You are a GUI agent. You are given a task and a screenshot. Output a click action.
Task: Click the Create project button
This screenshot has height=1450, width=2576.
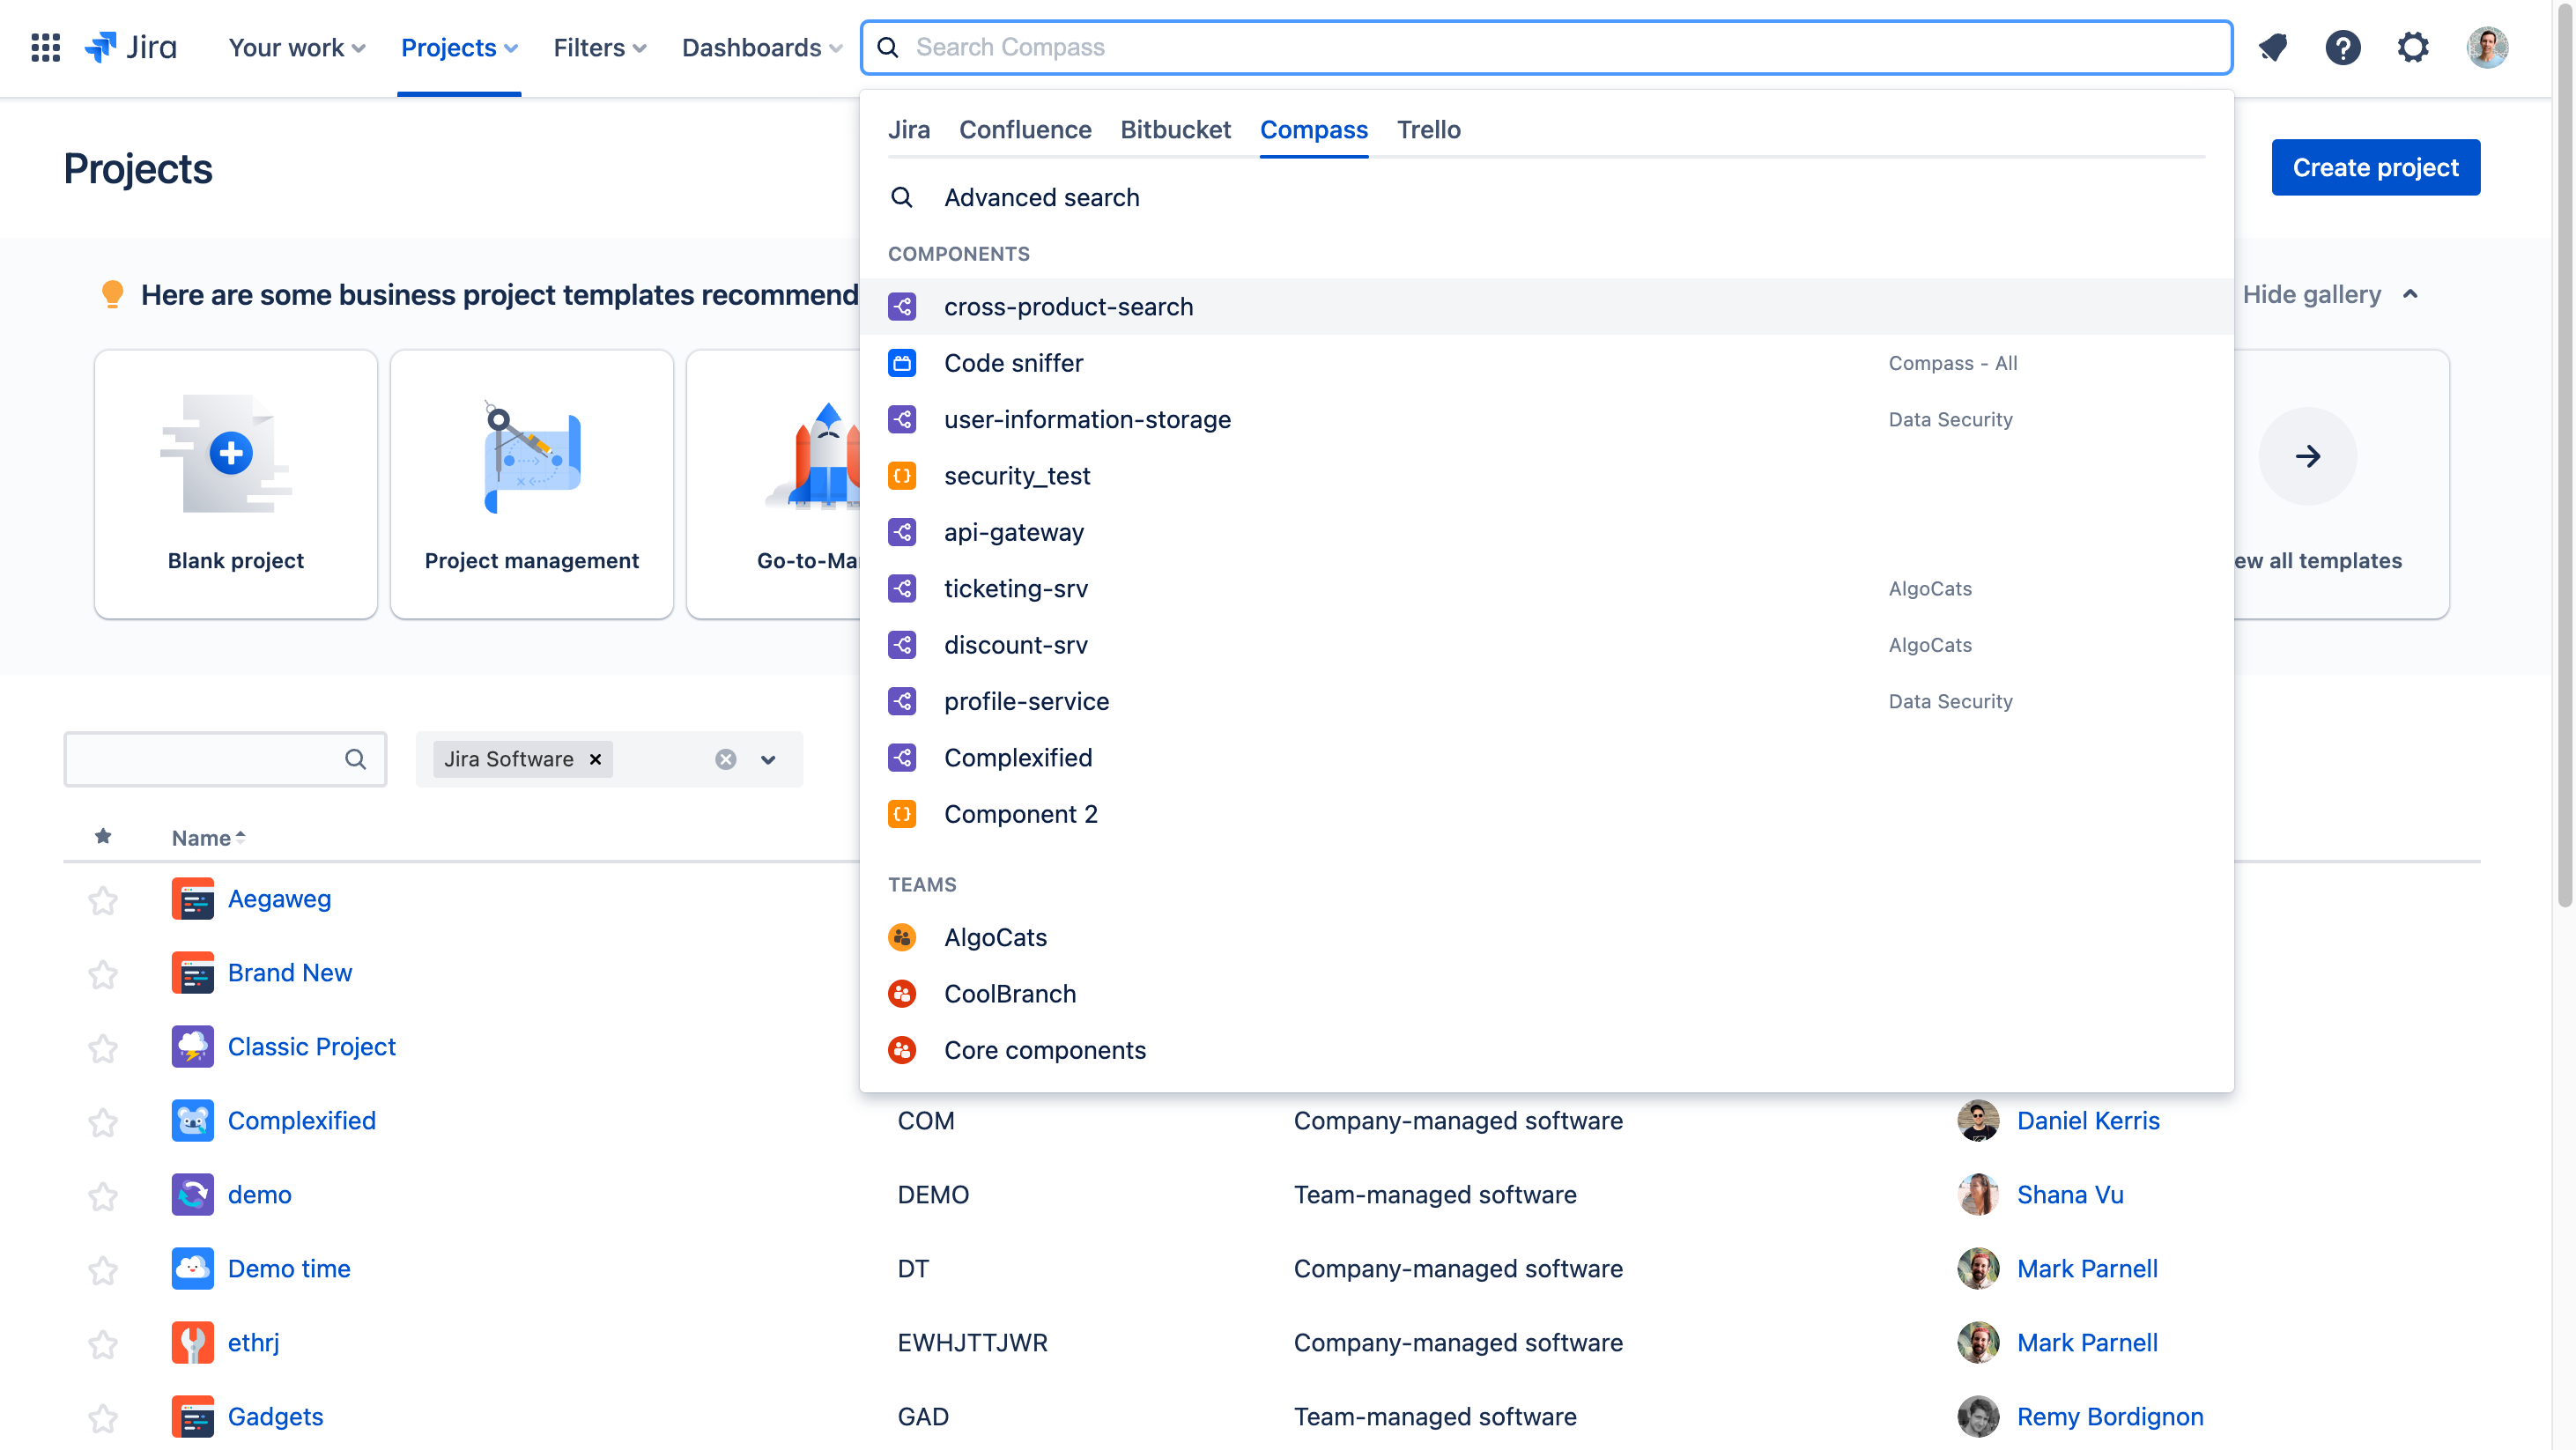coord(2375,167)
